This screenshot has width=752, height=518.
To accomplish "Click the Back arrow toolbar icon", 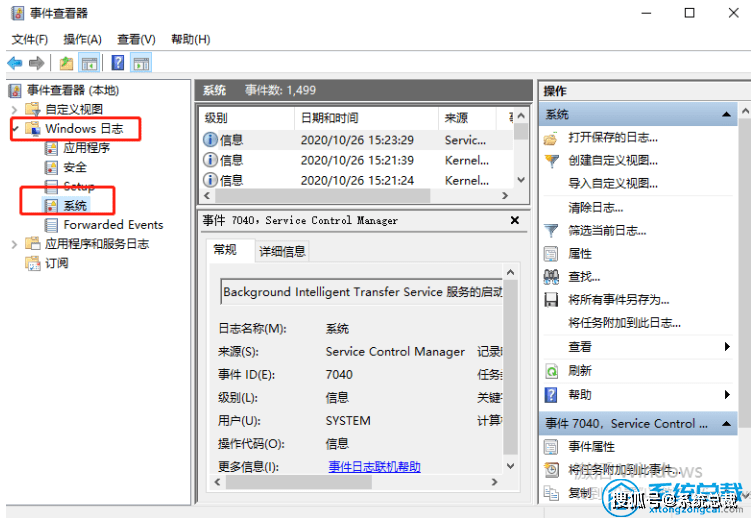I will (15, 63).
